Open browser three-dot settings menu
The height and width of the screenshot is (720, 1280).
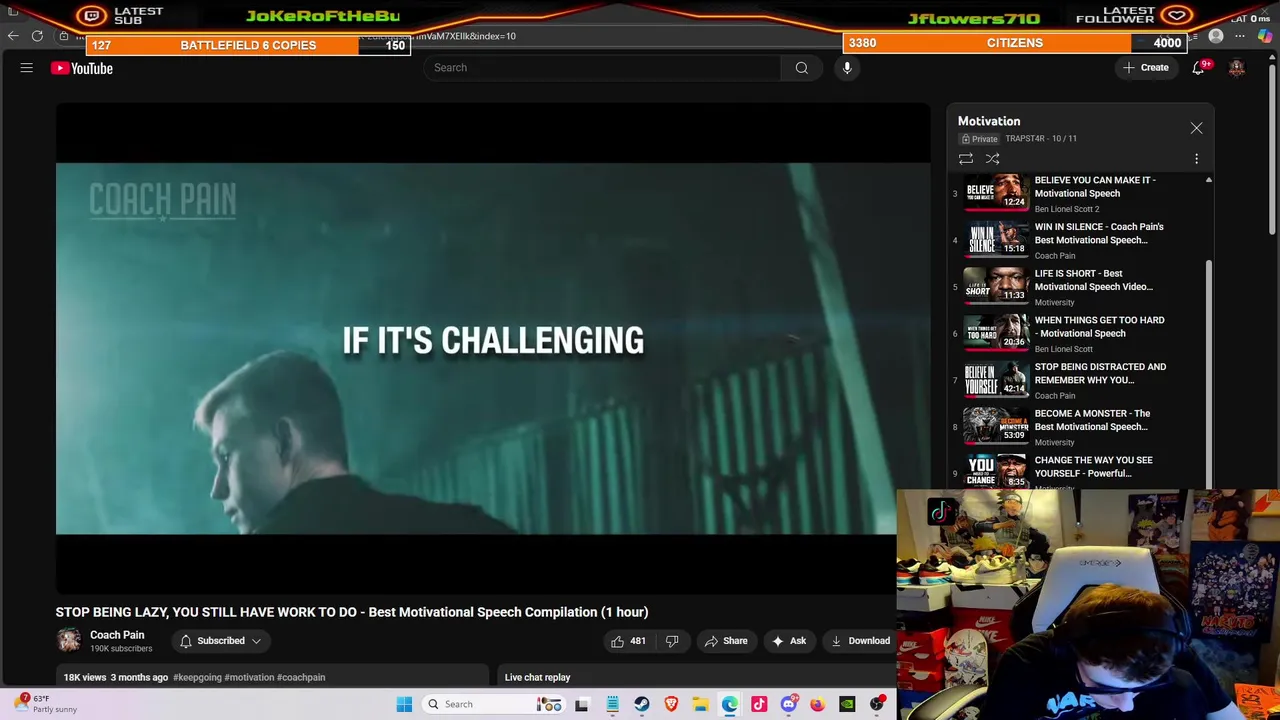[x=1240, y=36]
